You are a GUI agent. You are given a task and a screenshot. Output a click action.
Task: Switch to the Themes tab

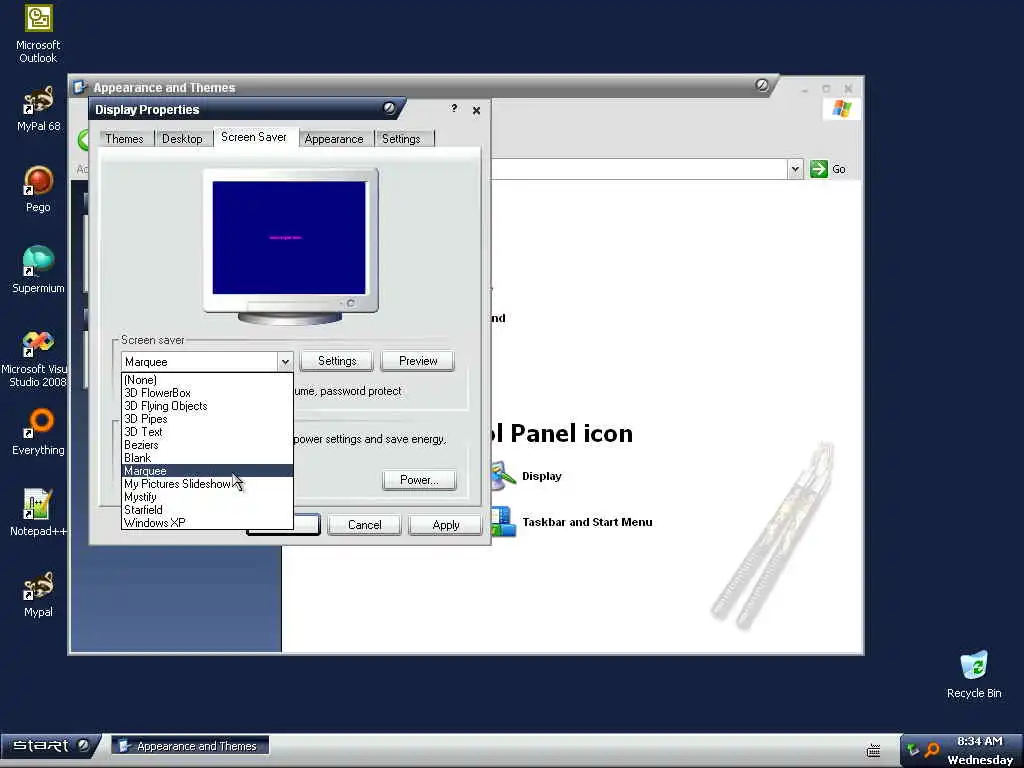coord(124,138)
